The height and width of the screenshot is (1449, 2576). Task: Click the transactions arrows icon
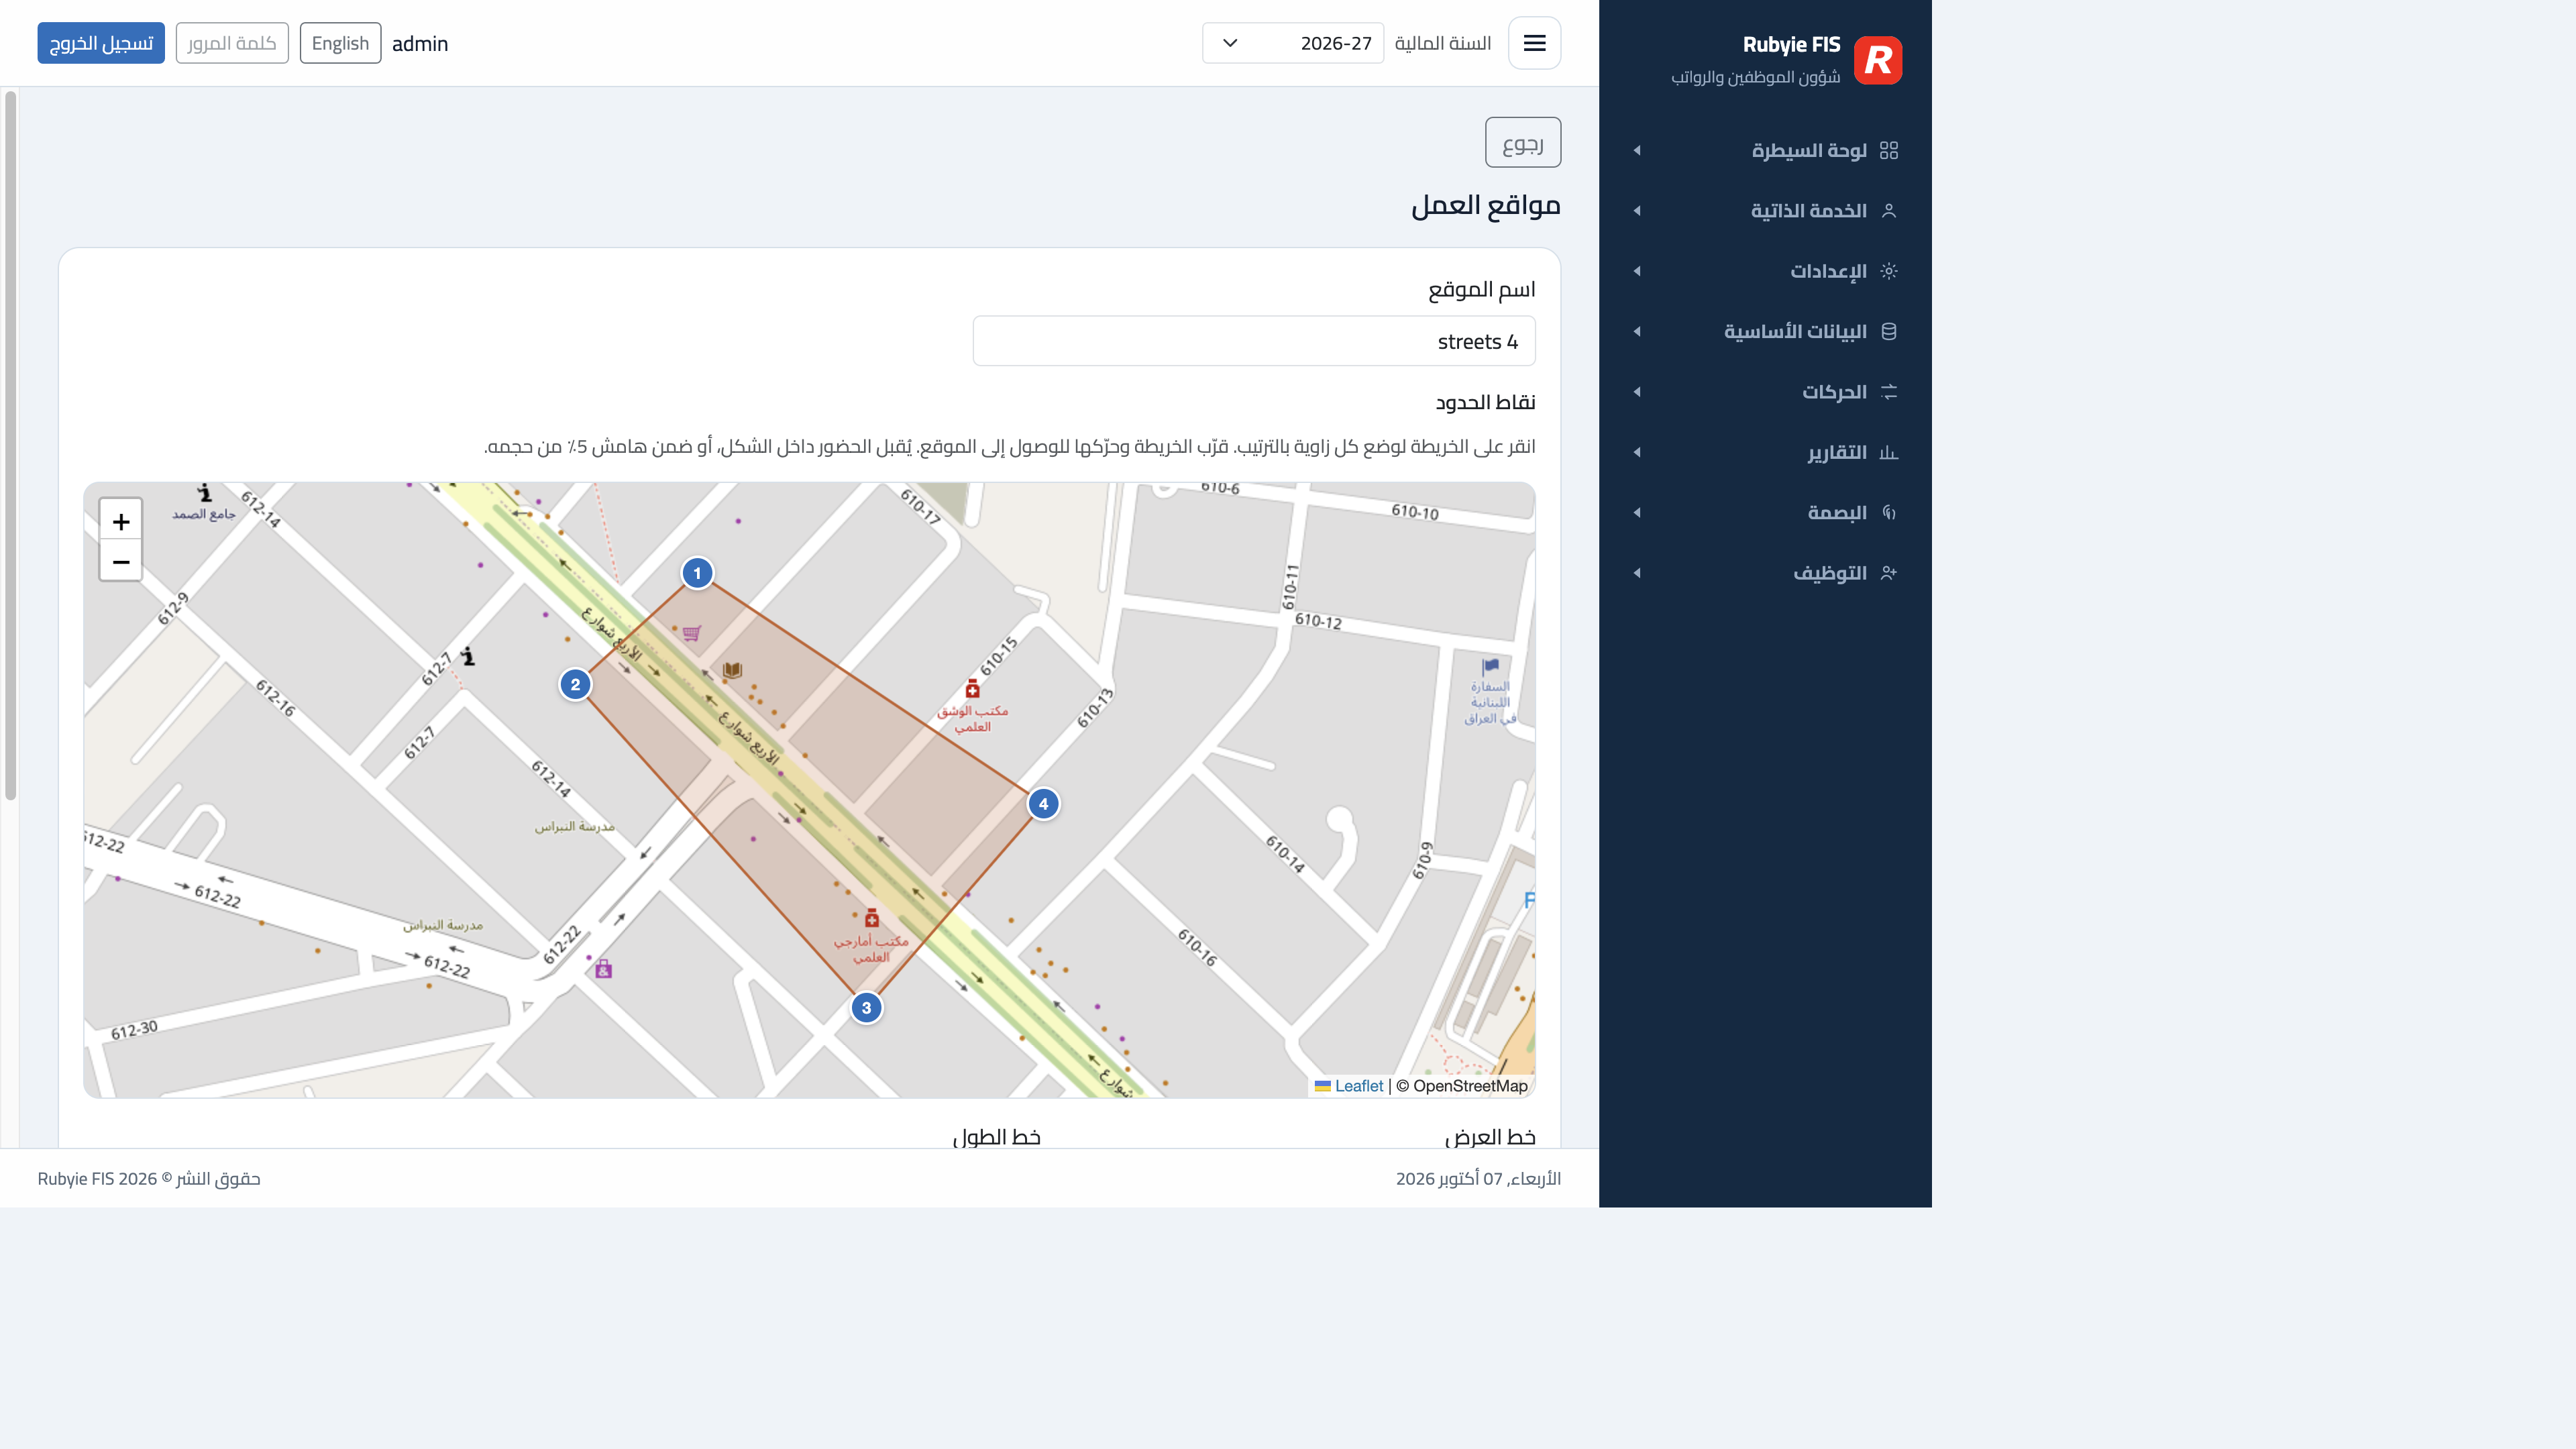pyautogui.click(x=1888, y=392)
